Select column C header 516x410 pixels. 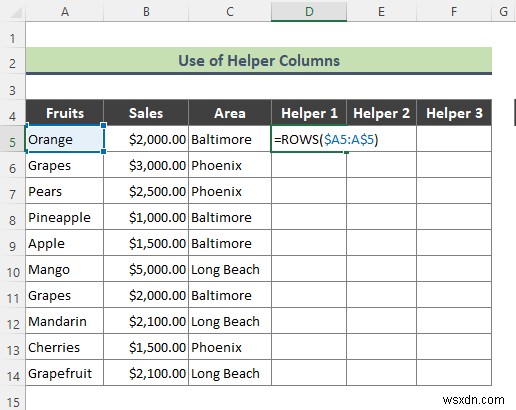click(x=230, y=12)
